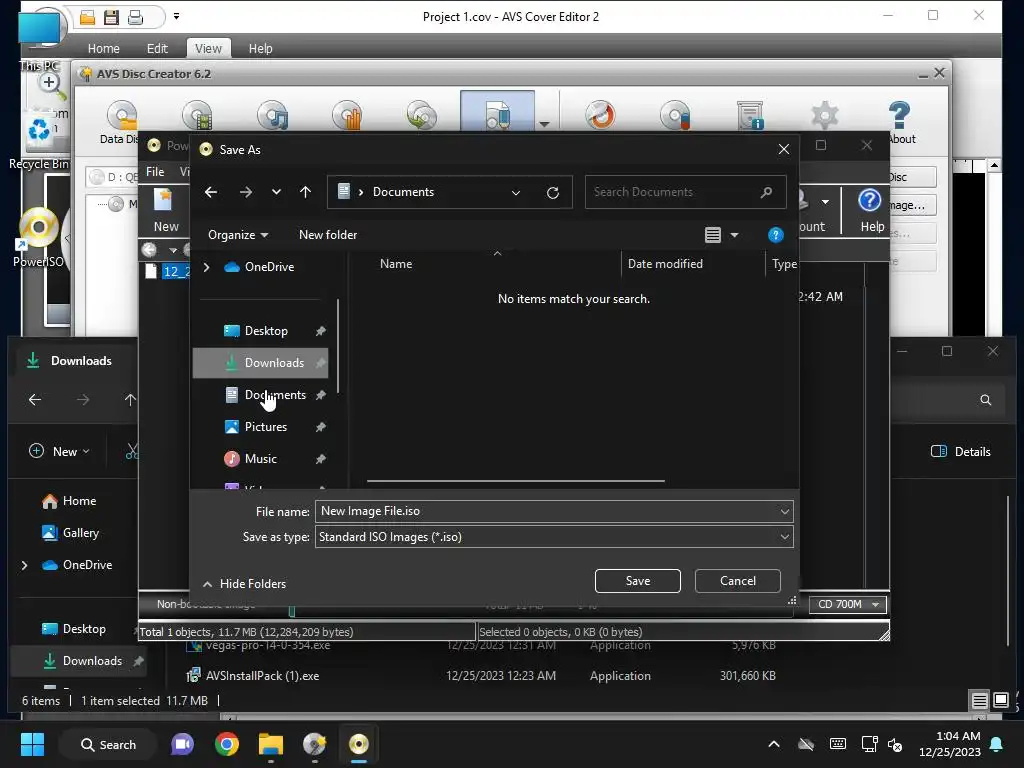Go back in Save As dialog

pos(210,192)
